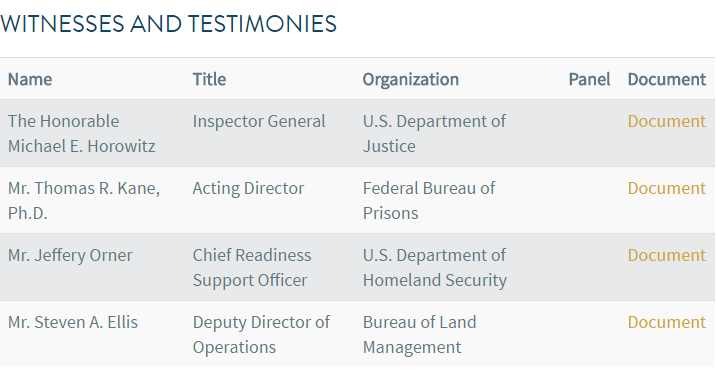The image size is (716, 371).
Task: Click the Document column header
Action: tap(667, 79)
